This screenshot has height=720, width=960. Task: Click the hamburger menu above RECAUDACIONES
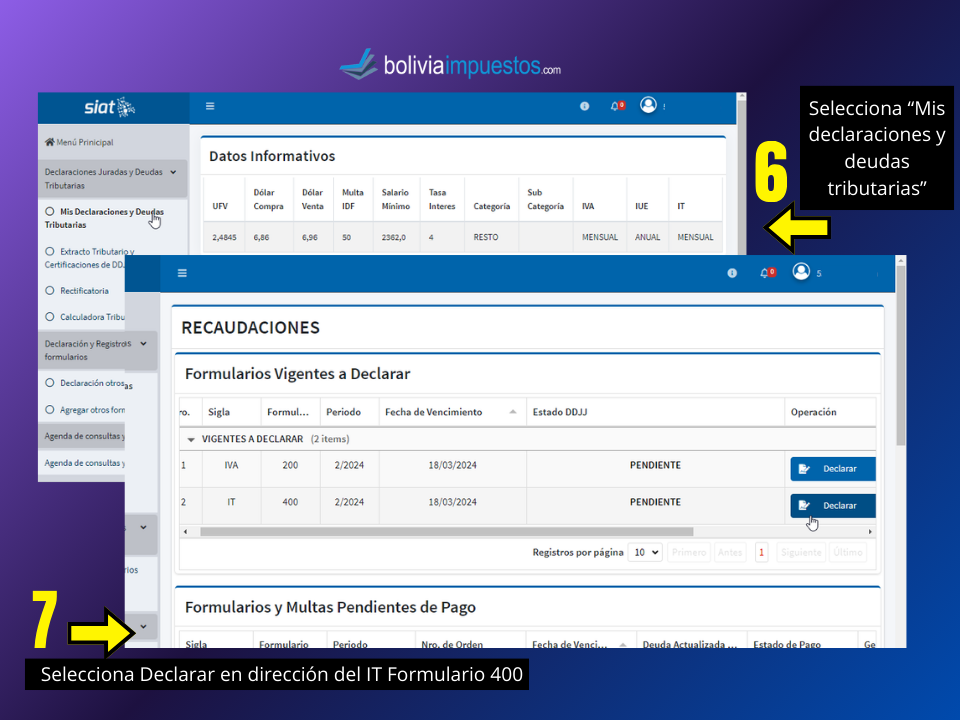[x=182, y=273]
